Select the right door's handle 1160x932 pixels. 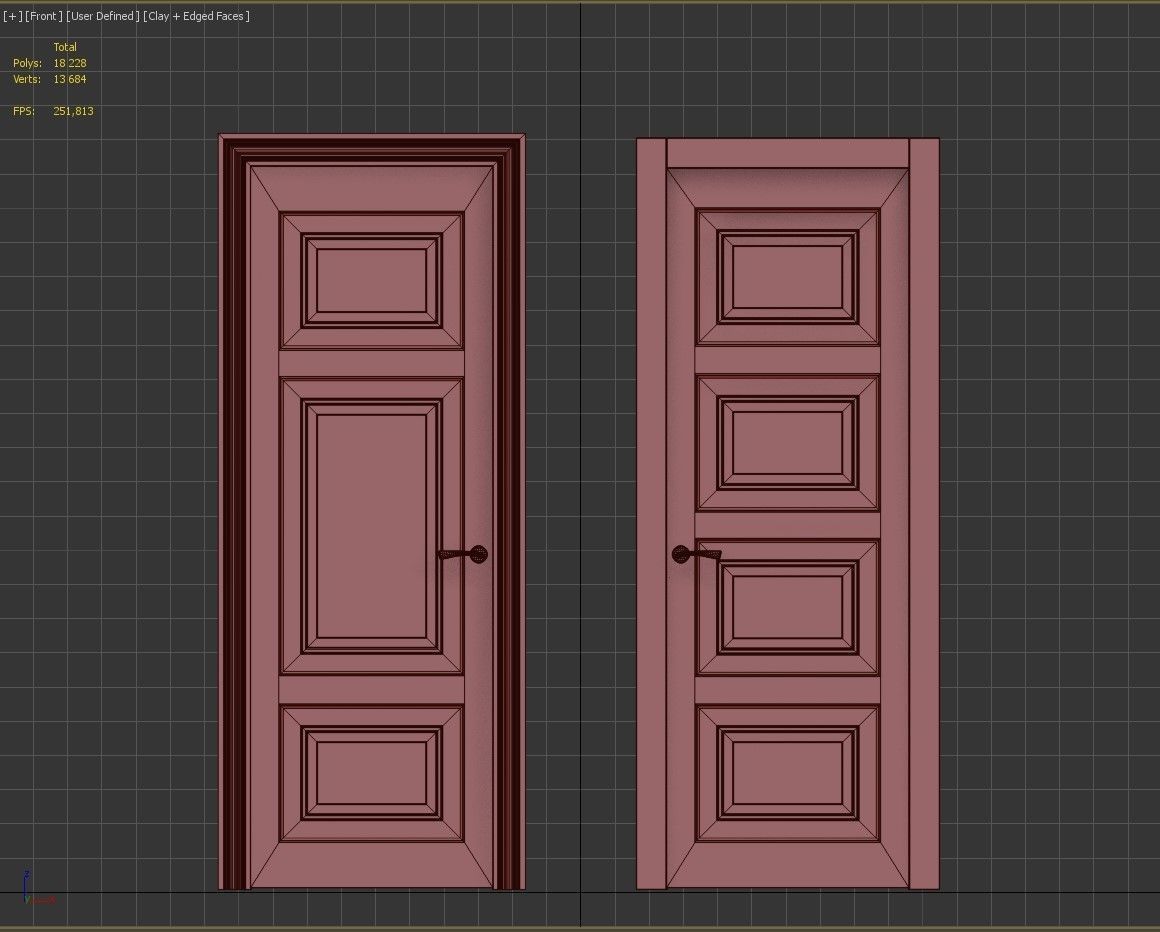[x=695, y=554]
